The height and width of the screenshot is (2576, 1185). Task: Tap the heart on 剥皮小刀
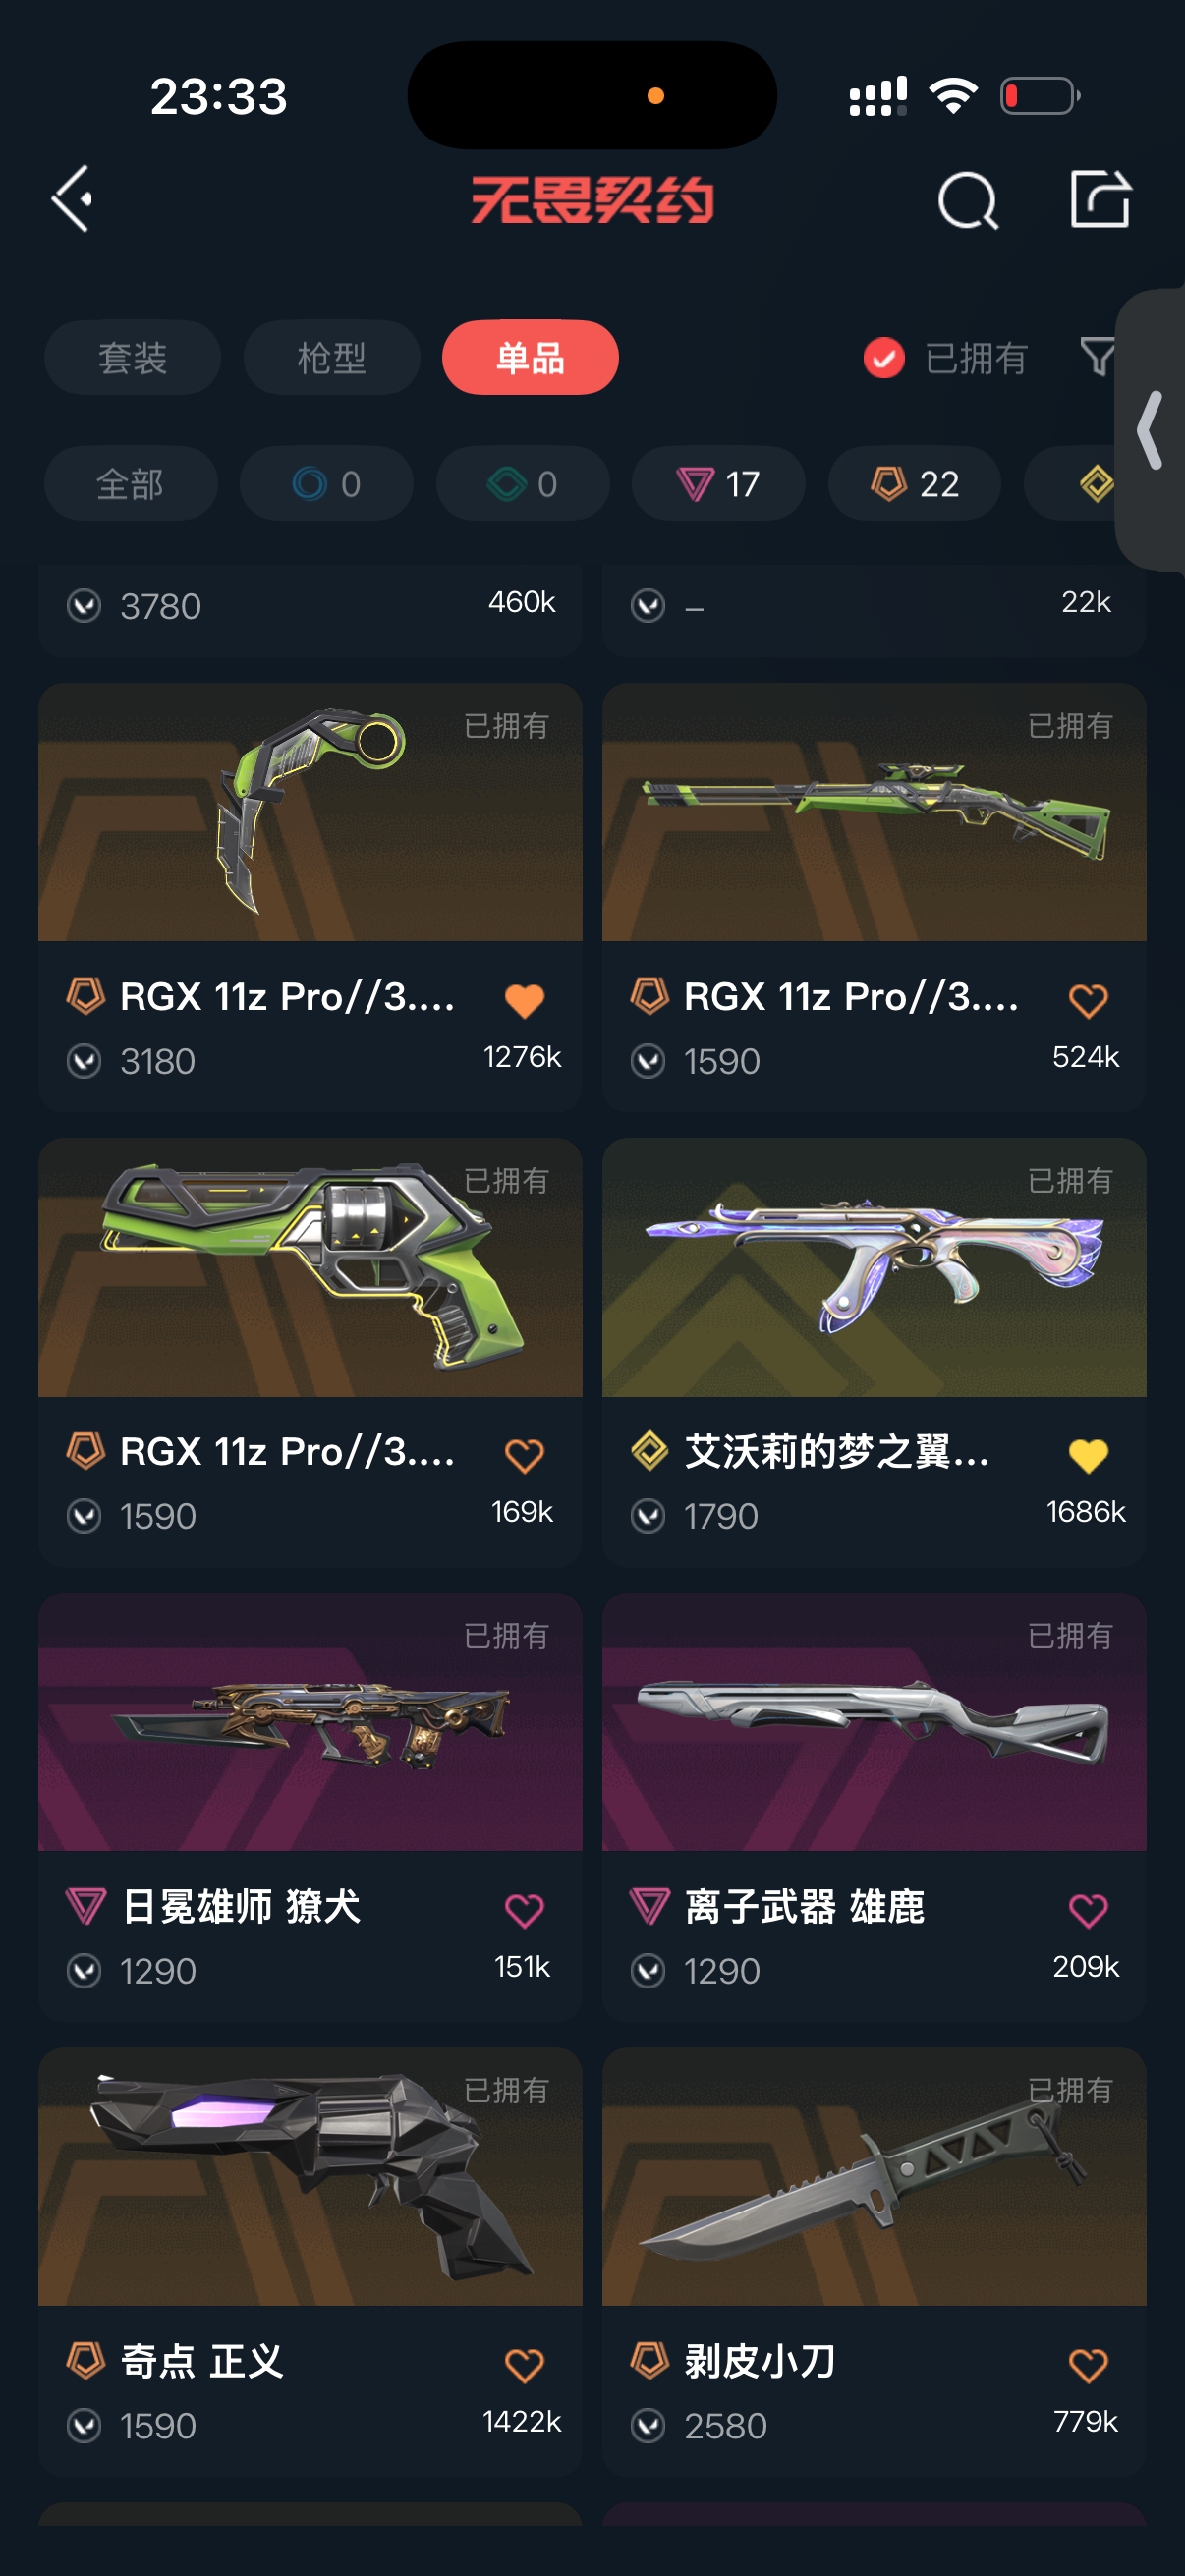pos(1088,2364)
